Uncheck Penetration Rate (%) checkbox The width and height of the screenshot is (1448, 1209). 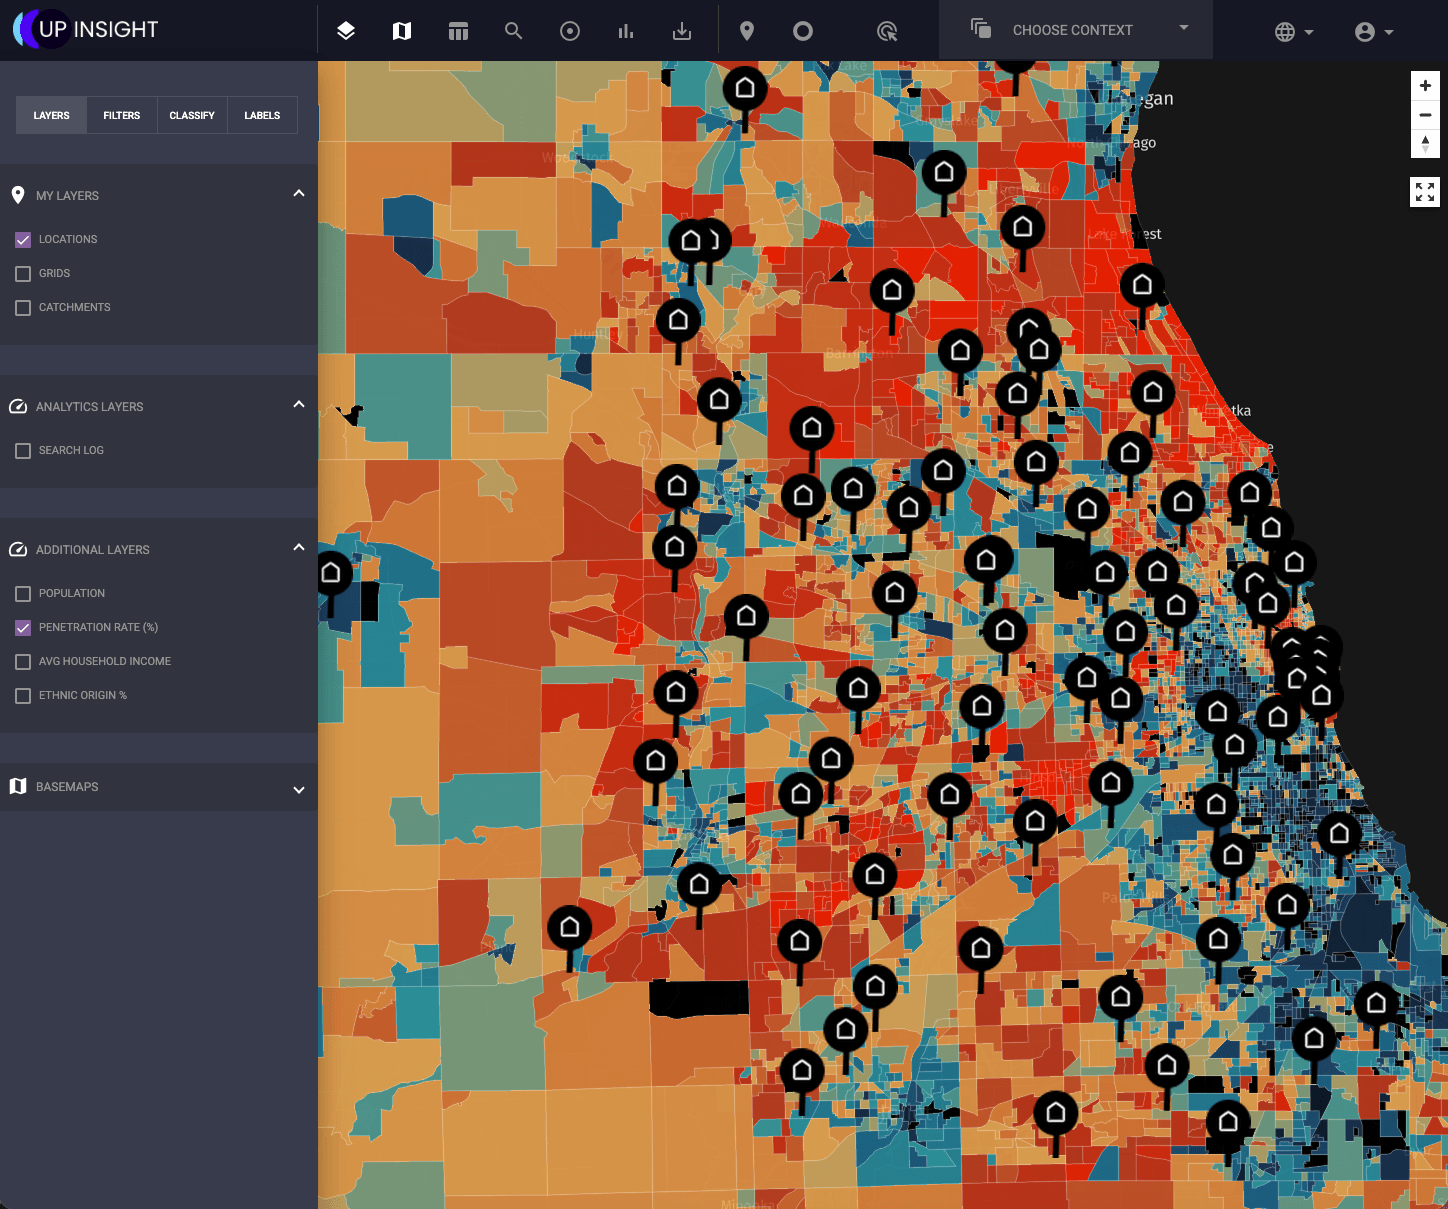click(23, 628)
